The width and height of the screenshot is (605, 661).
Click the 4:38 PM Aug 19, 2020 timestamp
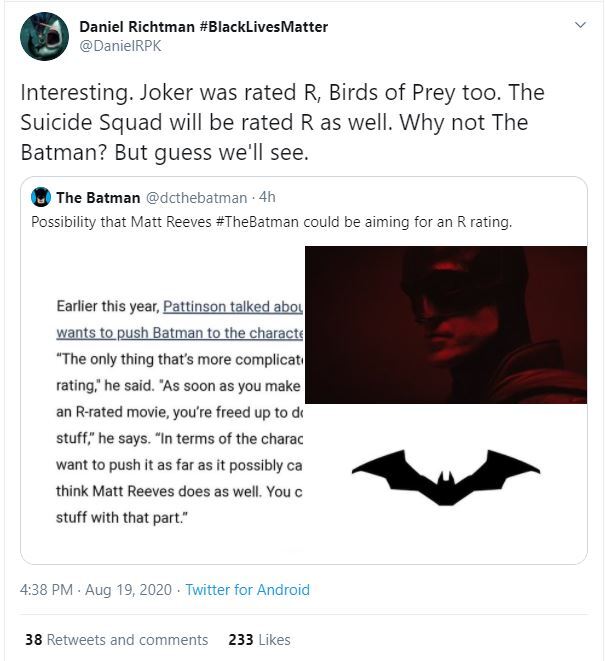tap(96, 590)
